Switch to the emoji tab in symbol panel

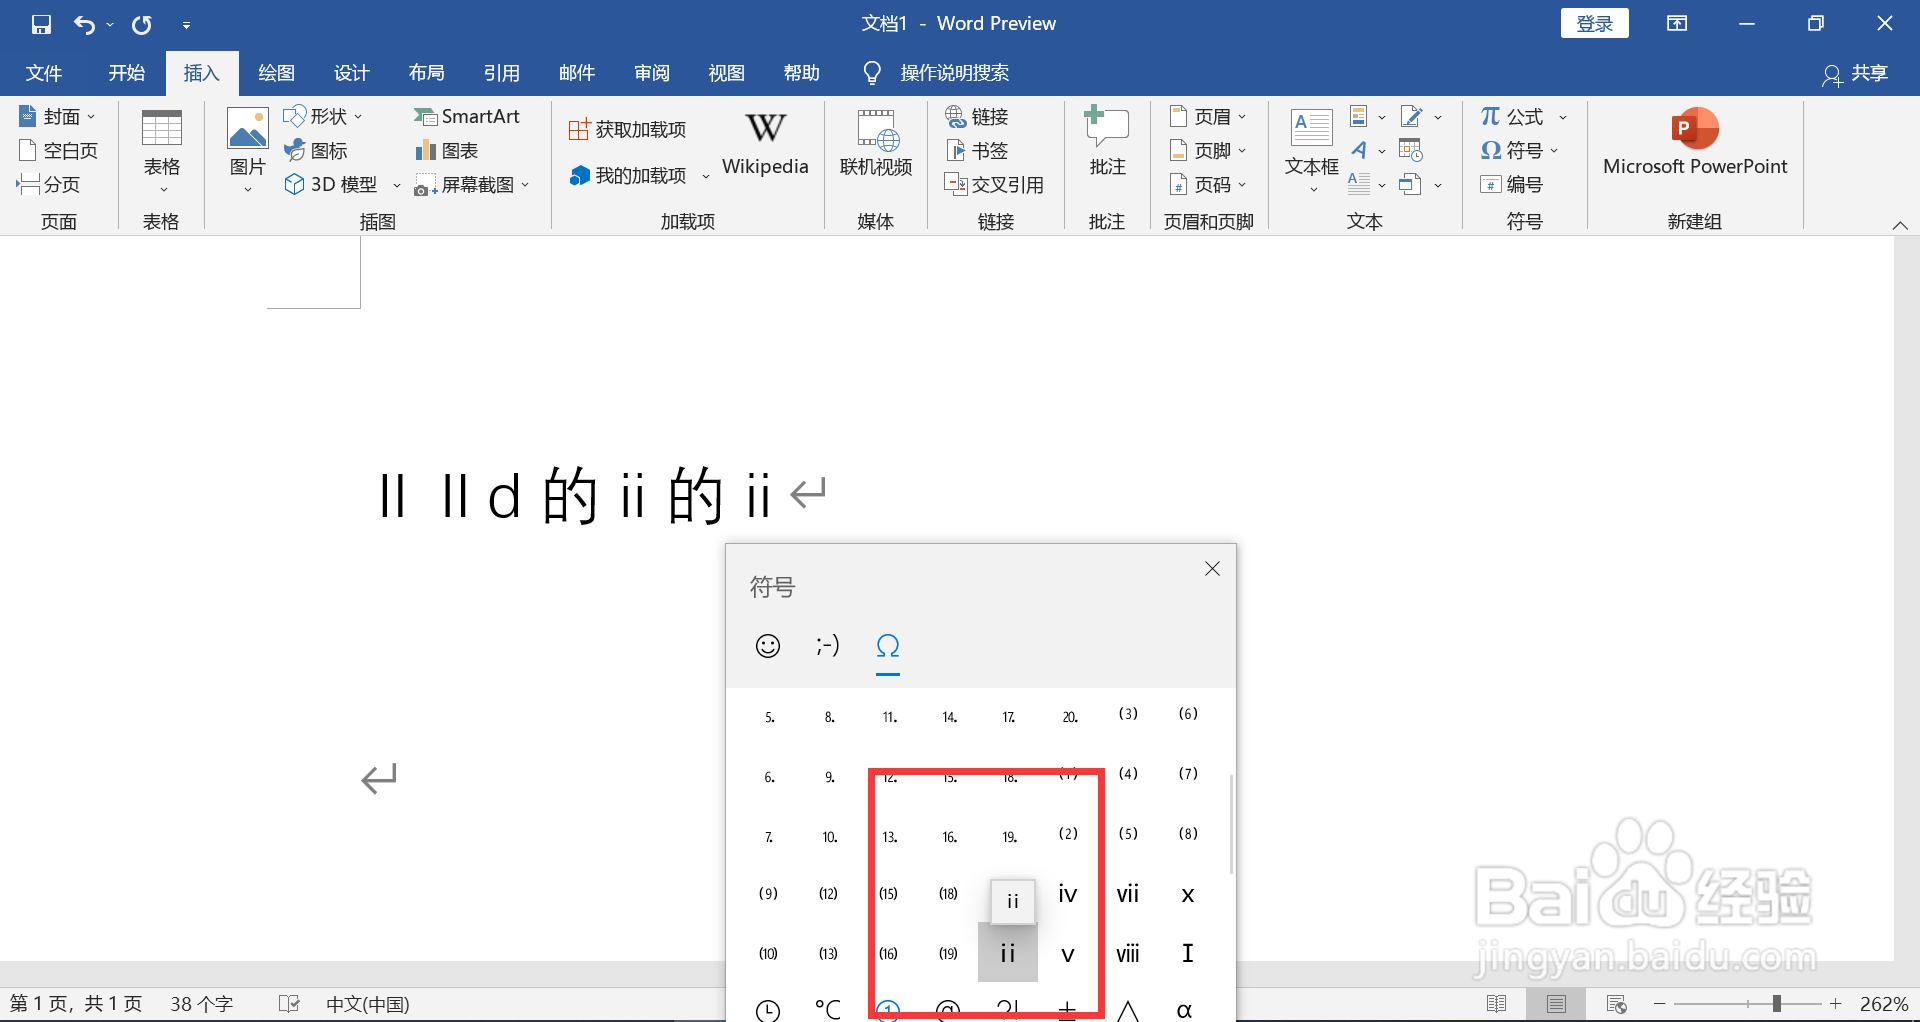coord(768,646)
